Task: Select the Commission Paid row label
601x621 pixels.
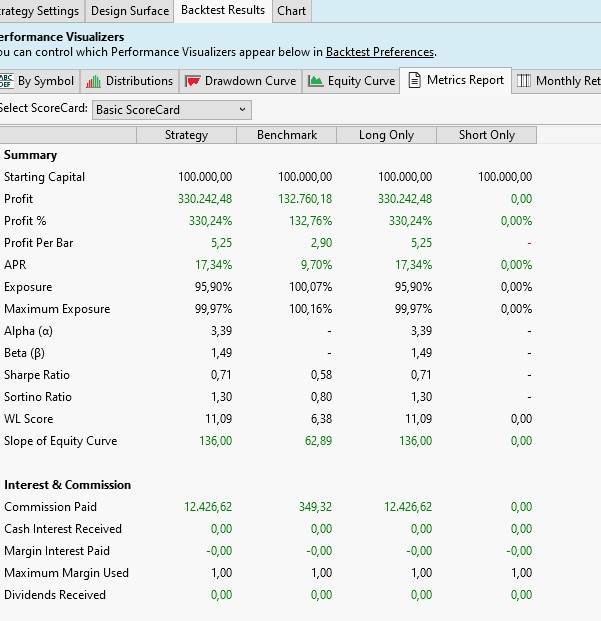Action: (50, 507)
